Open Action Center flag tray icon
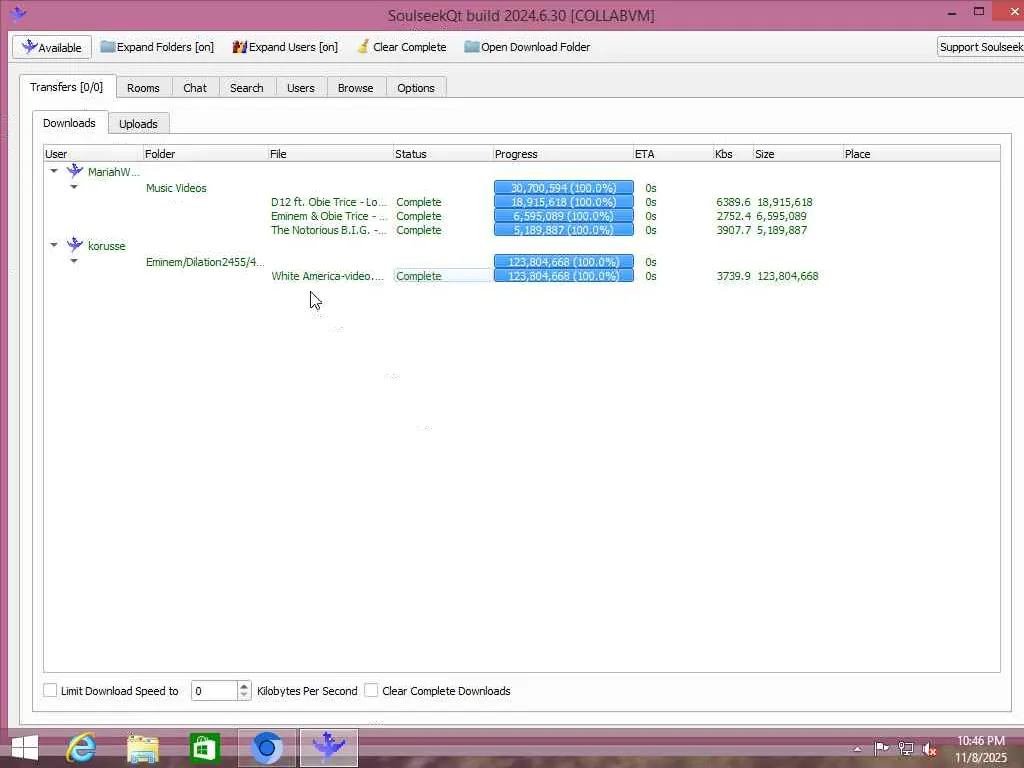The height and width of the screenshot is (768, 1024). pos(881,748)
